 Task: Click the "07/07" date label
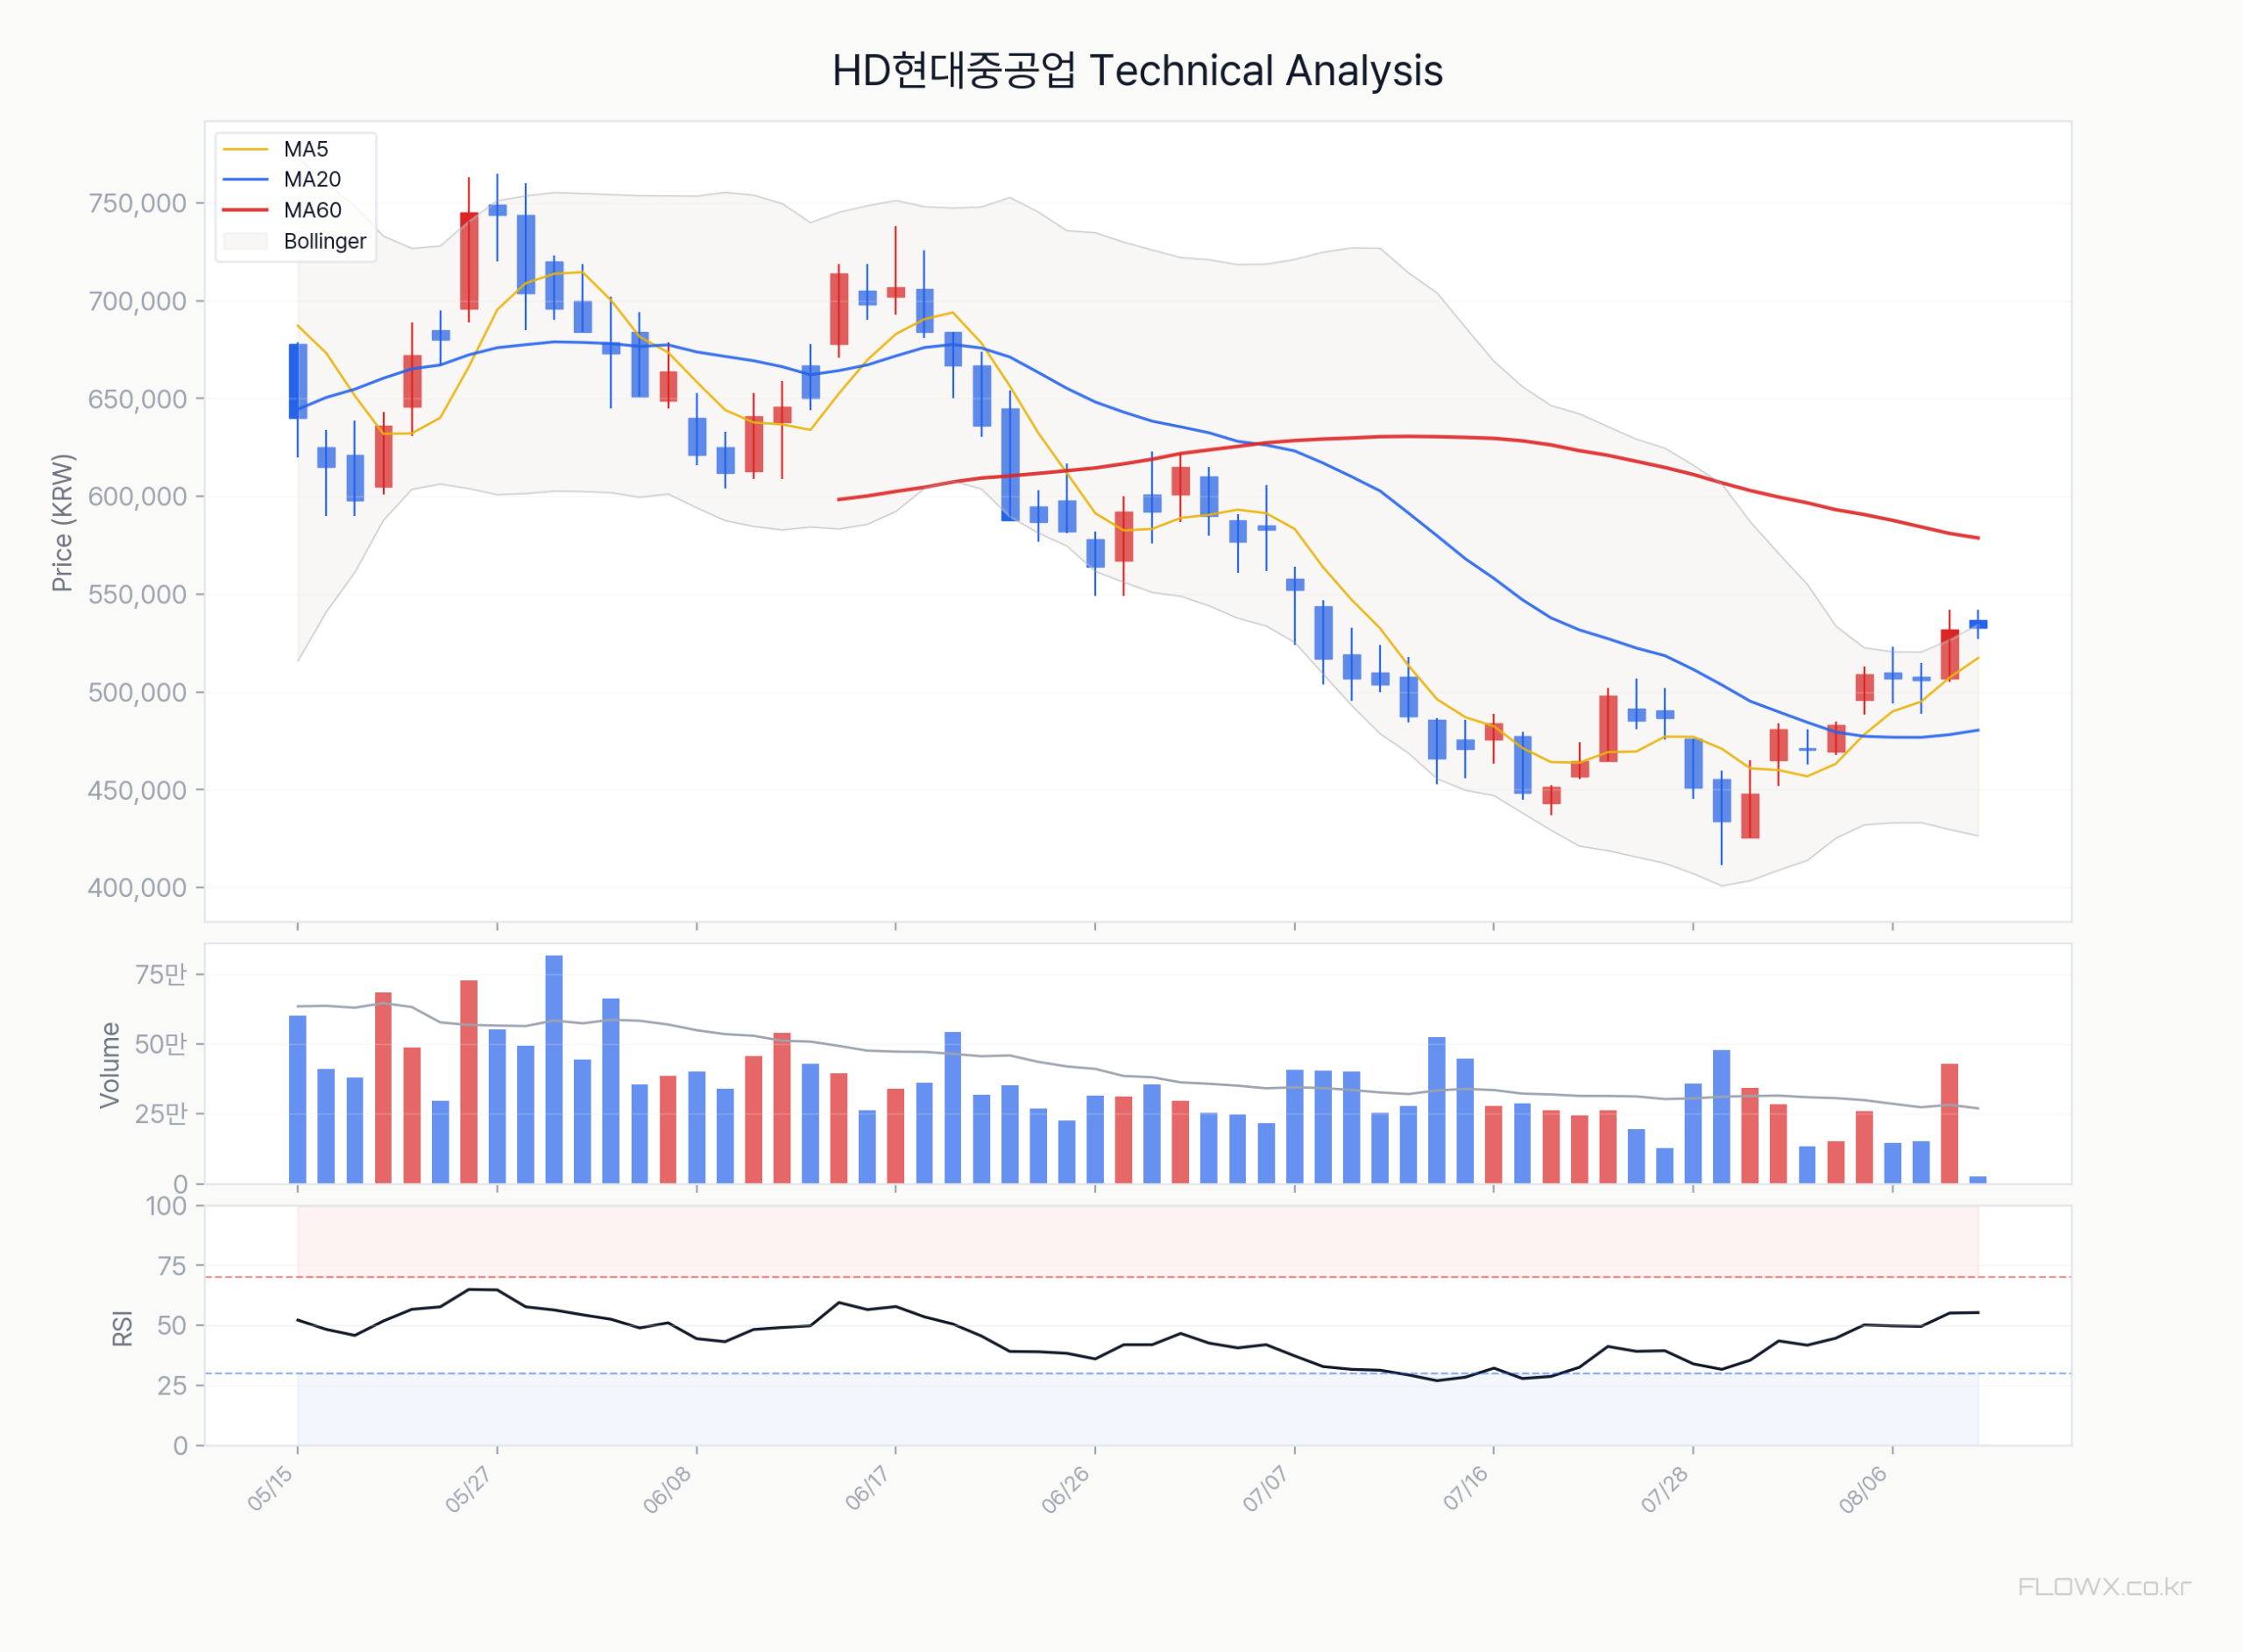click(1267, 1489)
